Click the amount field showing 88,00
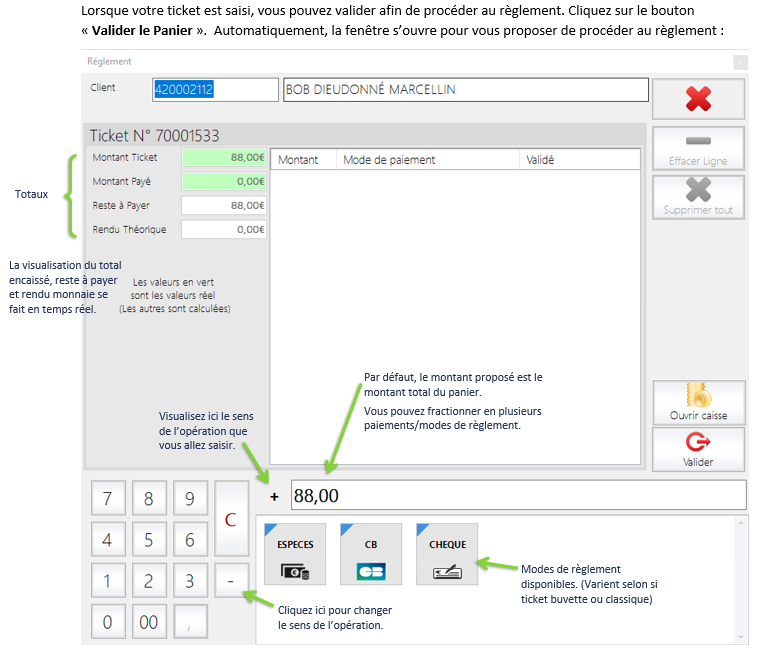The image size is (758, 651). point(517,495)
